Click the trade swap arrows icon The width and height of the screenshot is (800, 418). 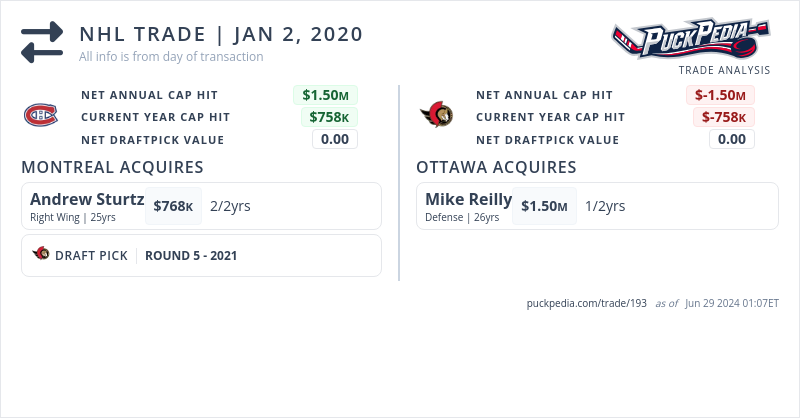point(42,43)
